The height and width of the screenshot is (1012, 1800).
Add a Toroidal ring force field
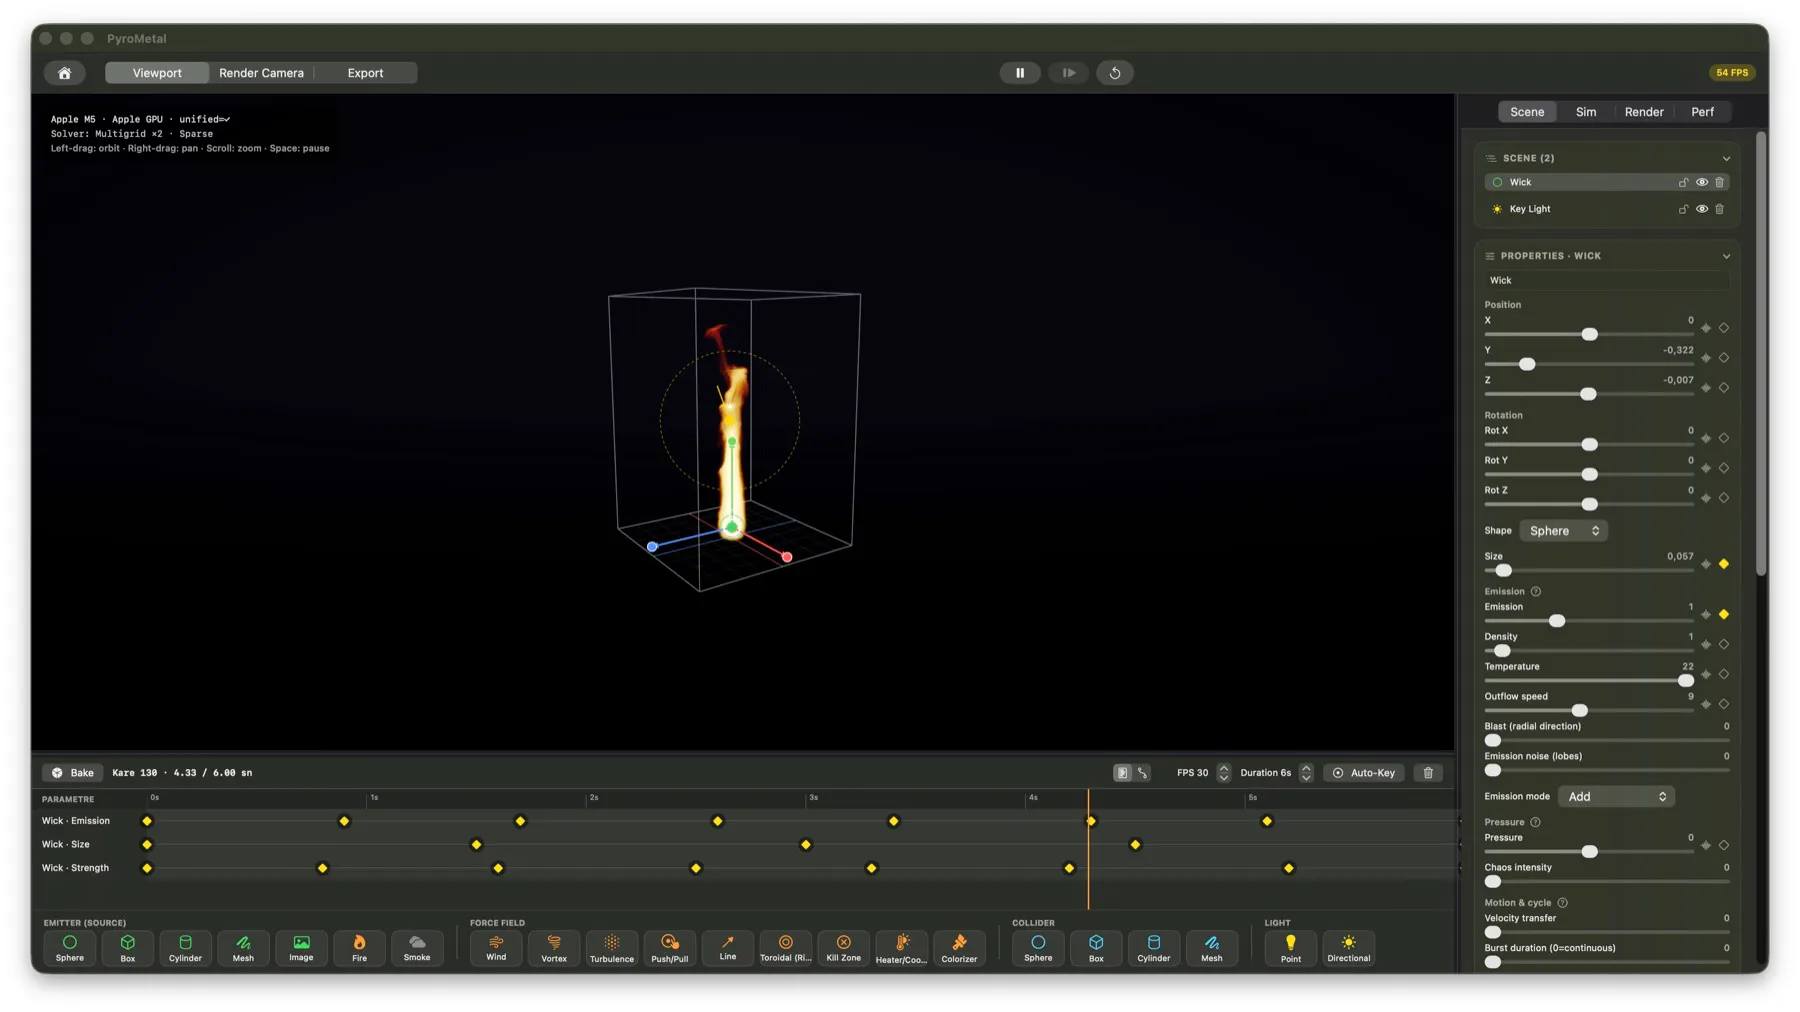click(786, 948)
